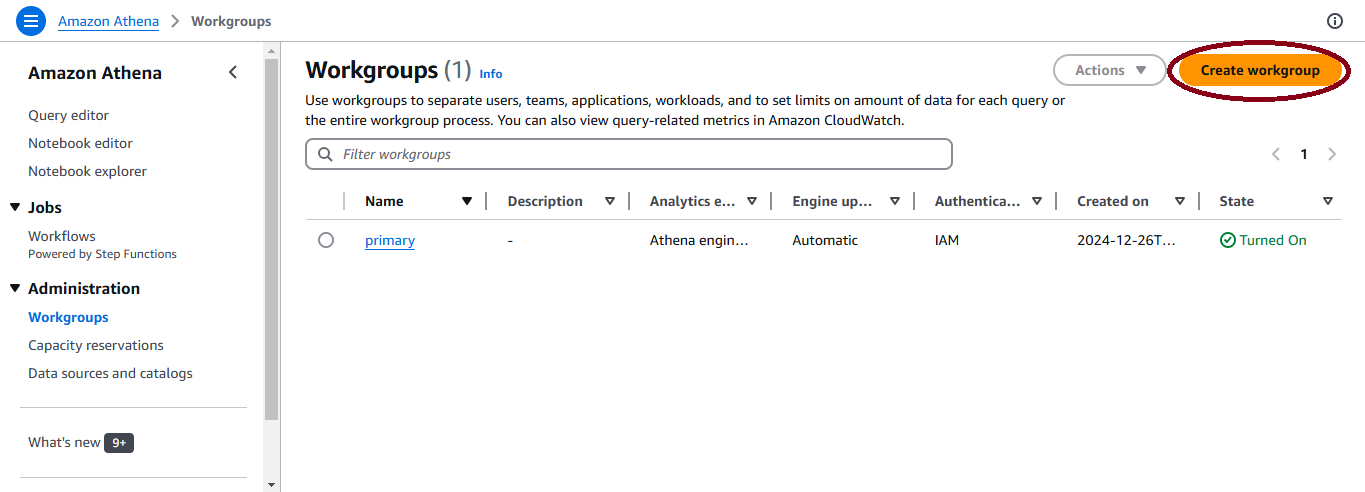This screenshot has width=1365, height=492.
Task: Sort by Name column arrow
Action: 467,201
